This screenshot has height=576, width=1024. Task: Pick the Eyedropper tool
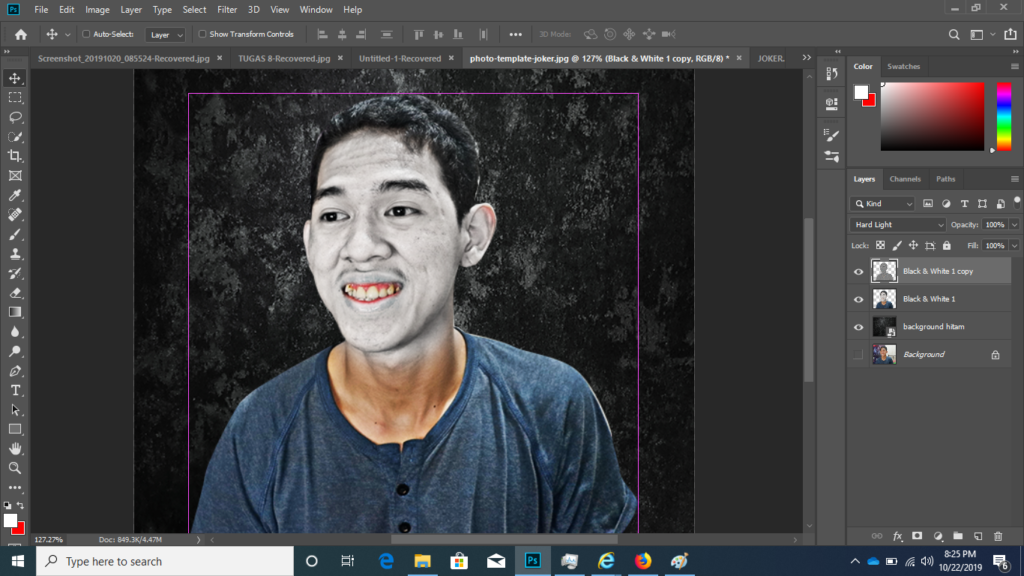point(15,195)
